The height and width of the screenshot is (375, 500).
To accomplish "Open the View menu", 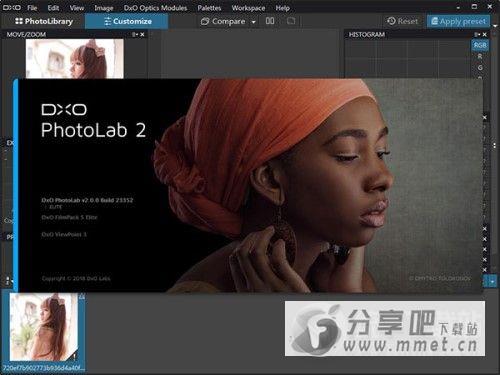I will (x=77, y=8).
